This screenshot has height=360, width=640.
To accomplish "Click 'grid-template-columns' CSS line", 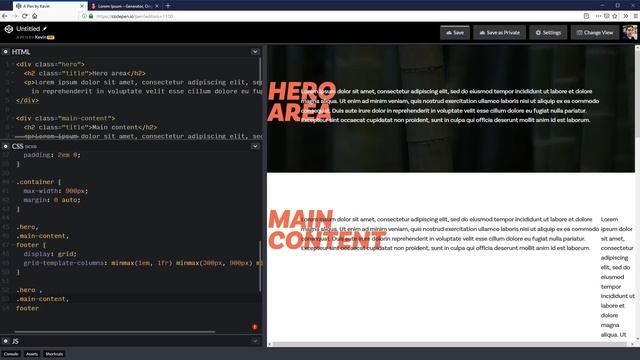I will (x=142, y=263).
